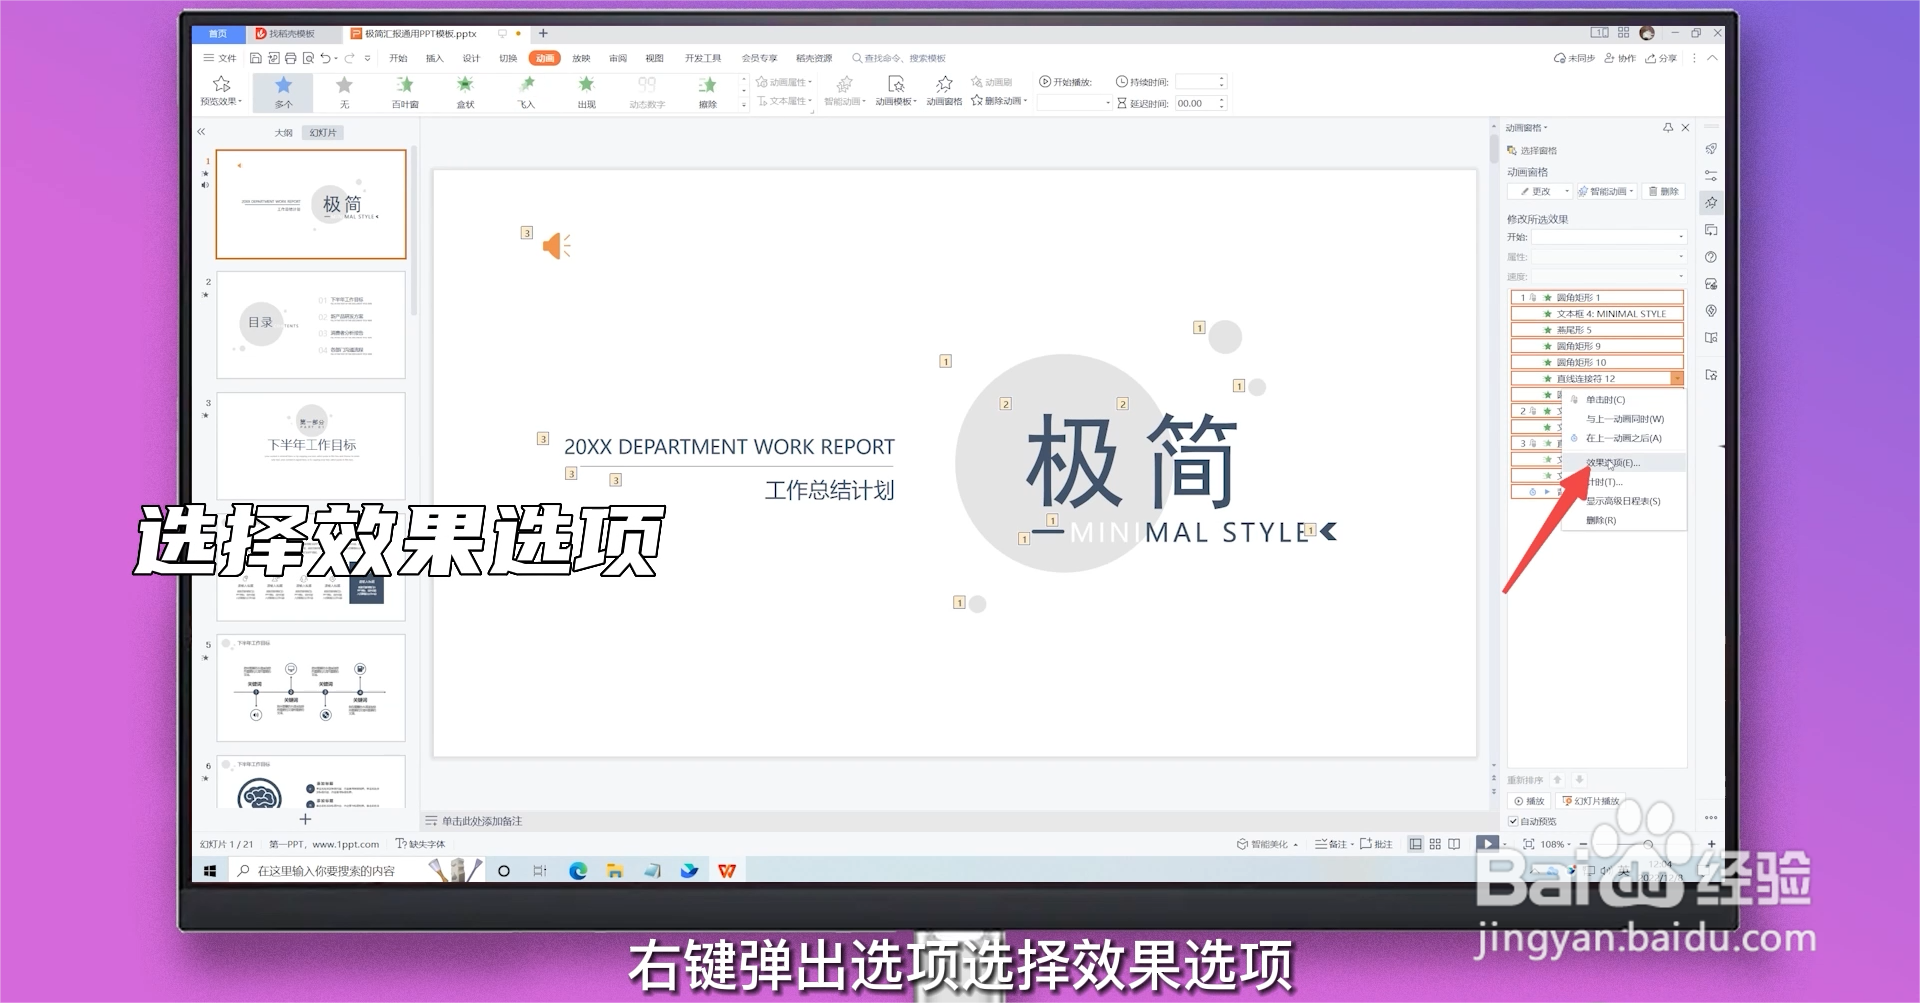
Task: Expand 动画模板 dropdown
Action: tap(896, 90)
